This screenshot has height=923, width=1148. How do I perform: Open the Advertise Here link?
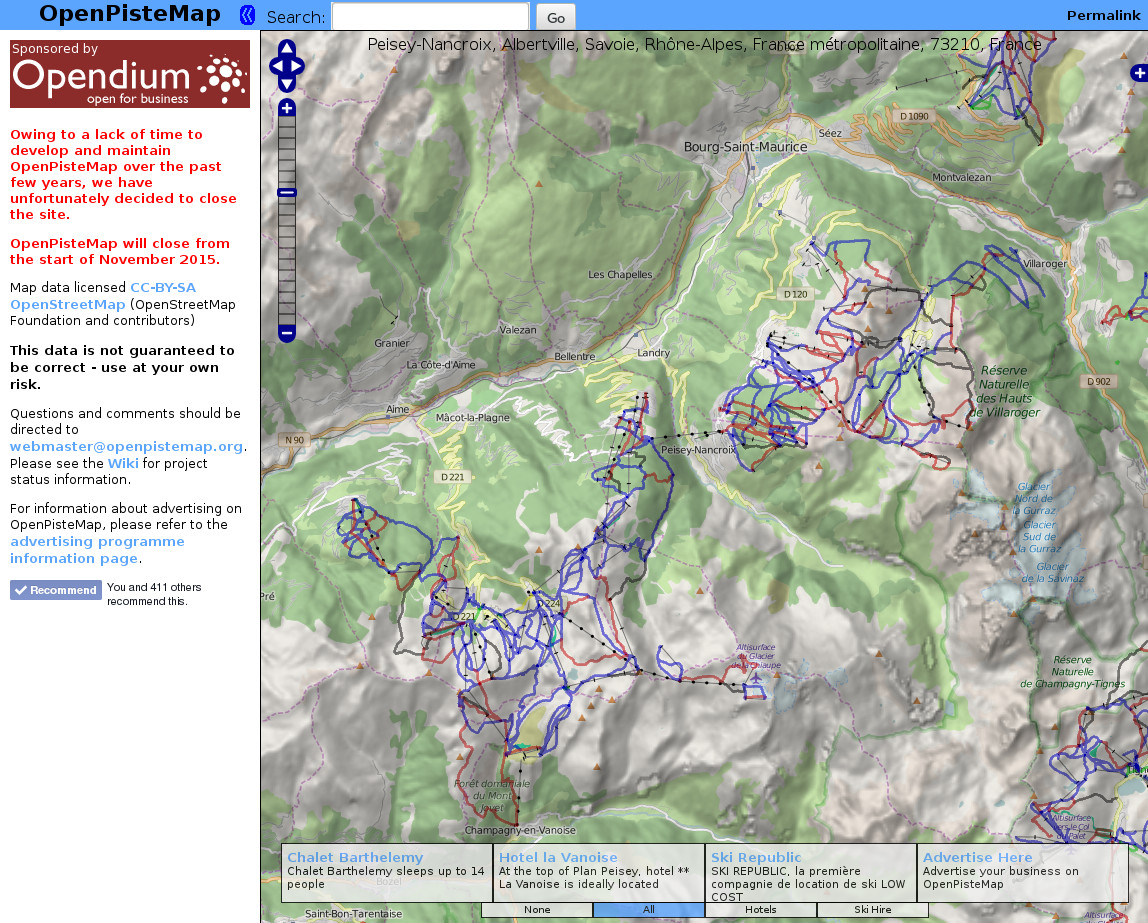click(977, 857)
